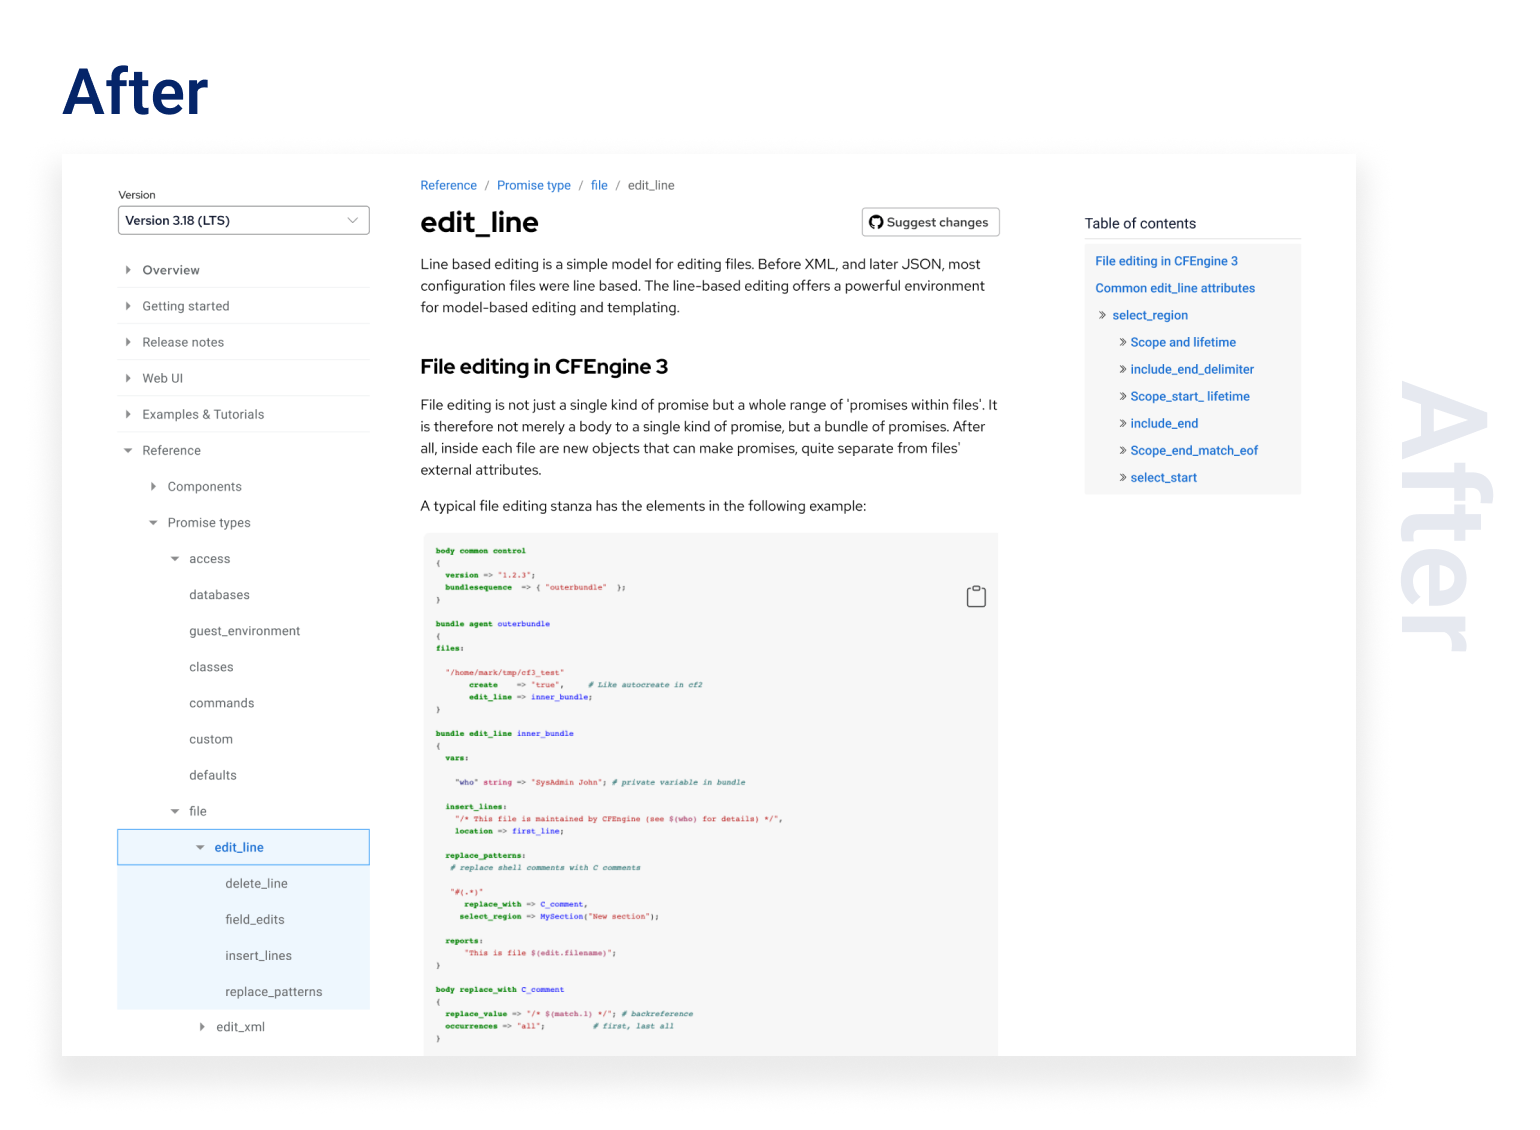Click file breadcrumb link
Viewport: 1540px width, 1130px height.
(599, 185)
